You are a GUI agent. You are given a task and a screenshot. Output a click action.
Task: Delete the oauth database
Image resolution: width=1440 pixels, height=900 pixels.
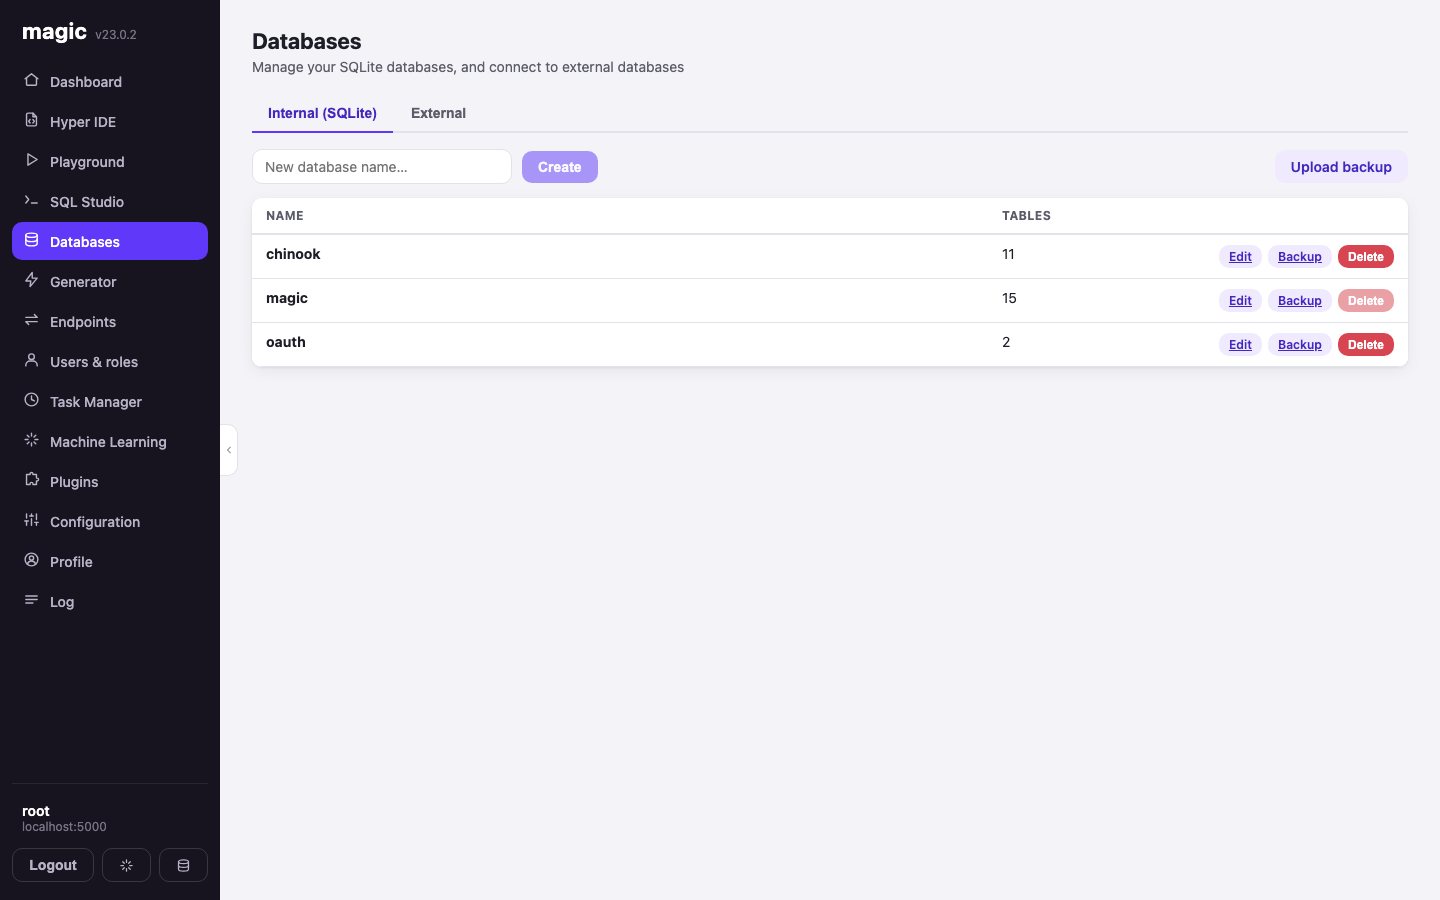[1366, 345]
